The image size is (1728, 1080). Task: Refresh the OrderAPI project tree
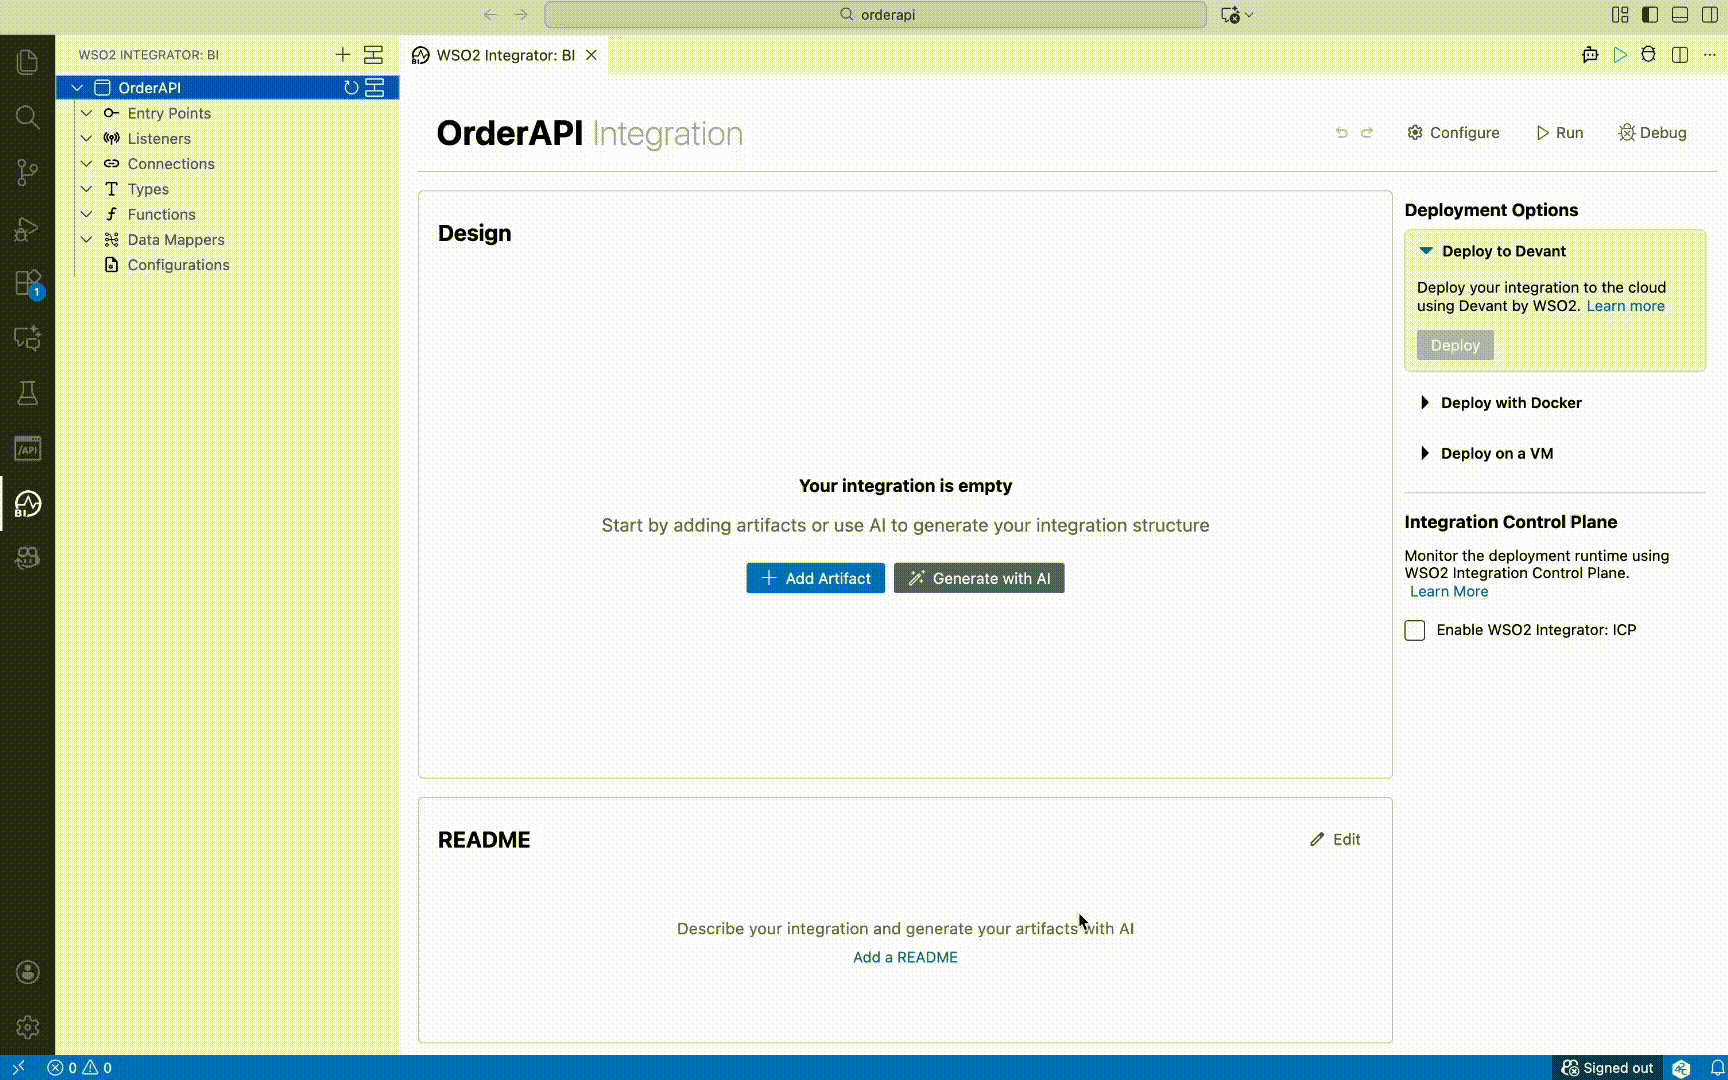350,88
